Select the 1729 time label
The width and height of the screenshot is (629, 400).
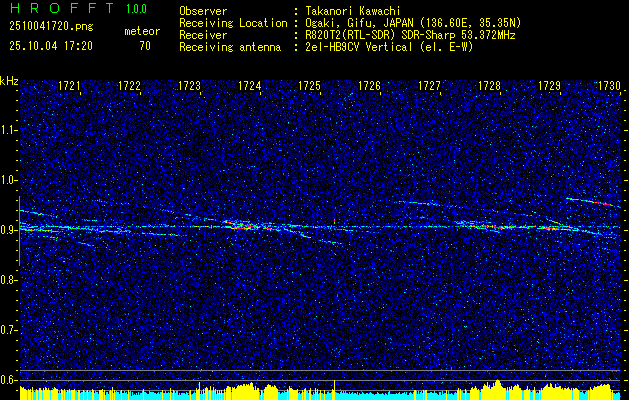click(549, 86)
